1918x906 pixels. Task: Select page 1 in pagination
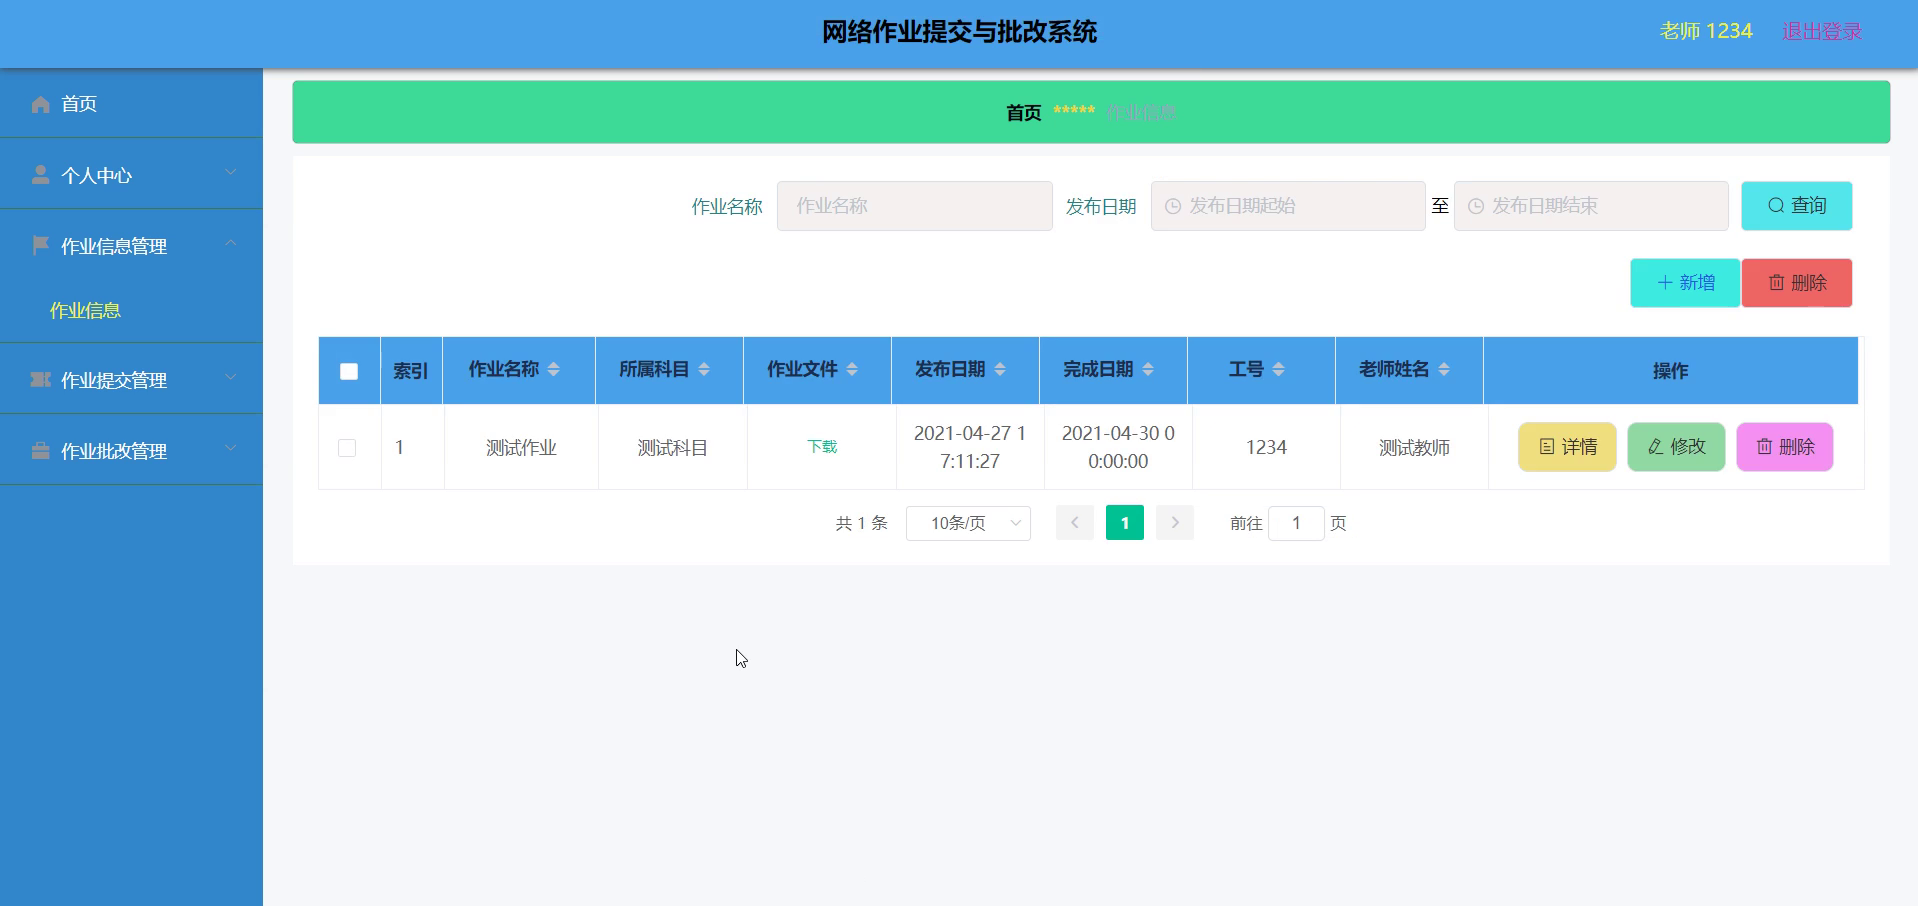pyautogui.click(x=1125, y=523)
